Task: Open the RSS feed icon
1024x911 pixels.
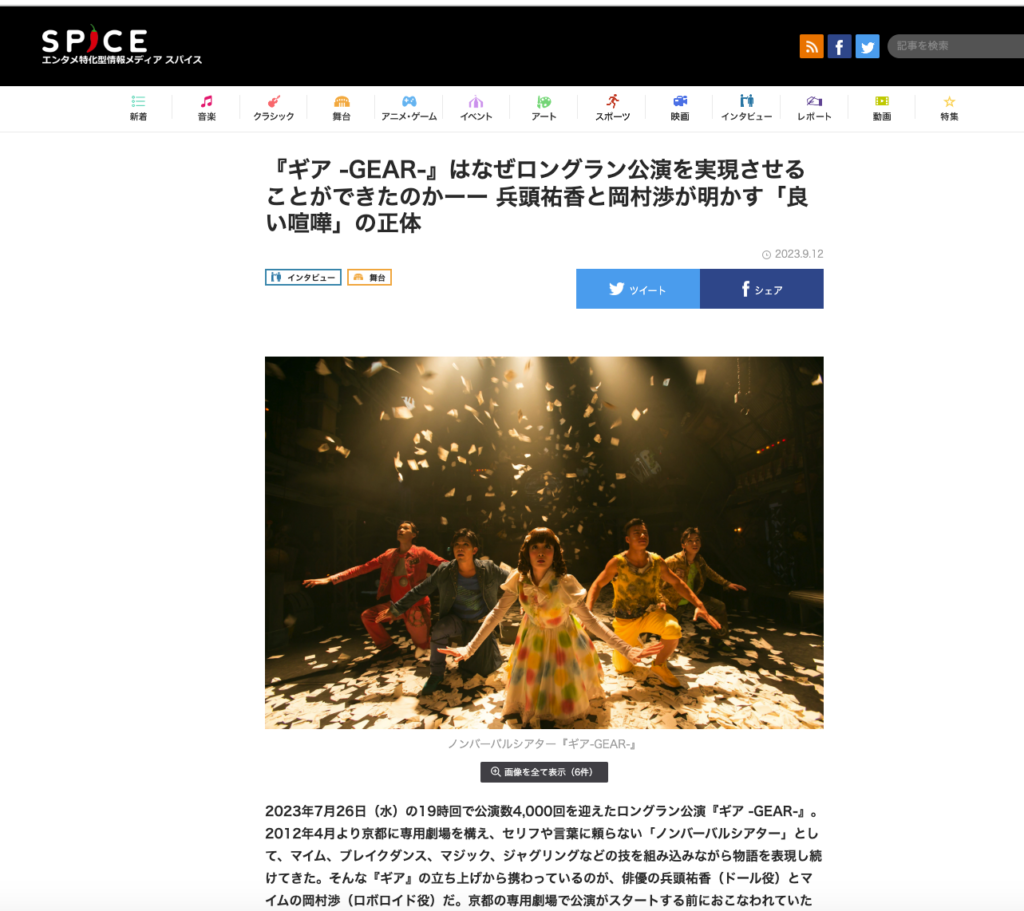Action: (811, 46)
